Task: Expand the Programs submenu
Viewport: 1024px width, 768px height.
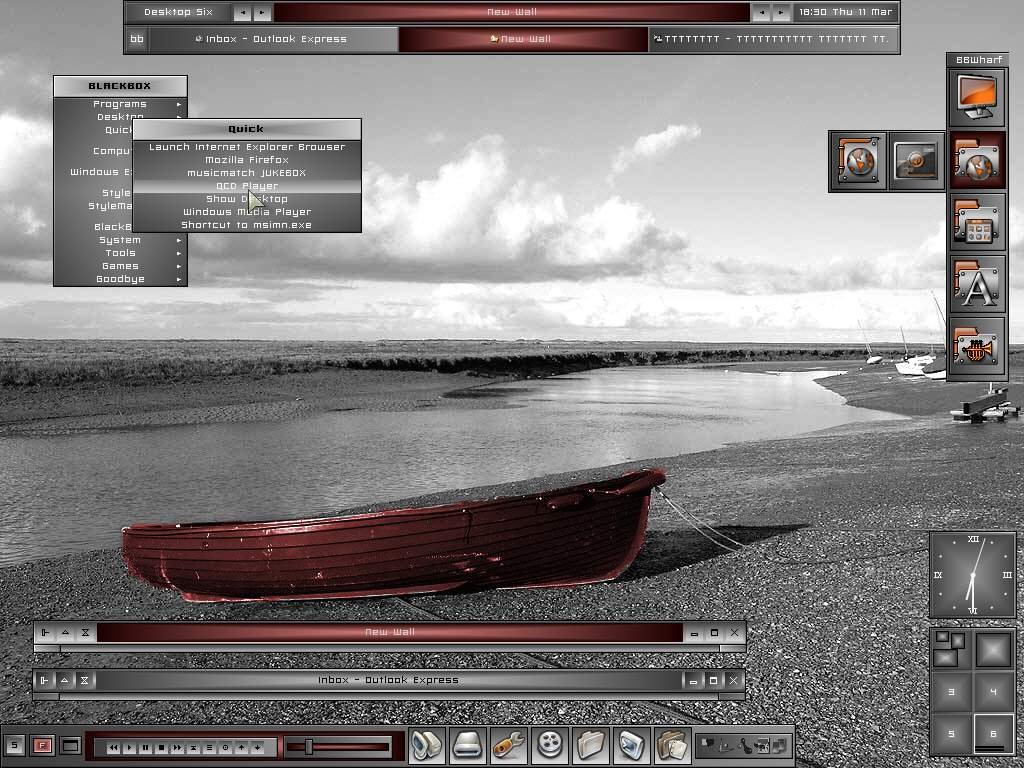Action: (x=120, y=104)
